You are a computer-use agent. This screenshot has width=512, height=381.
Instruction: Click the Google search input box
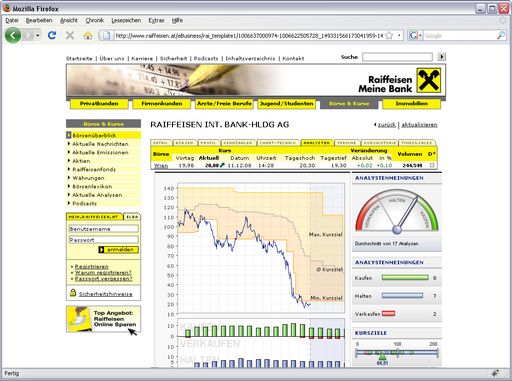coord(460,35)
